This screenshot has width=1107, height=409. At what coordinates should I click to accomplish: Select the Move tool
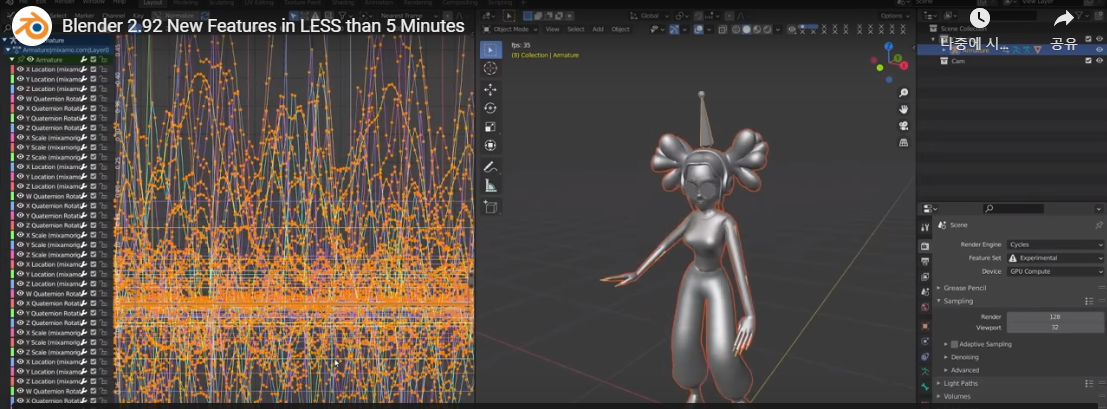coord(491,90)
